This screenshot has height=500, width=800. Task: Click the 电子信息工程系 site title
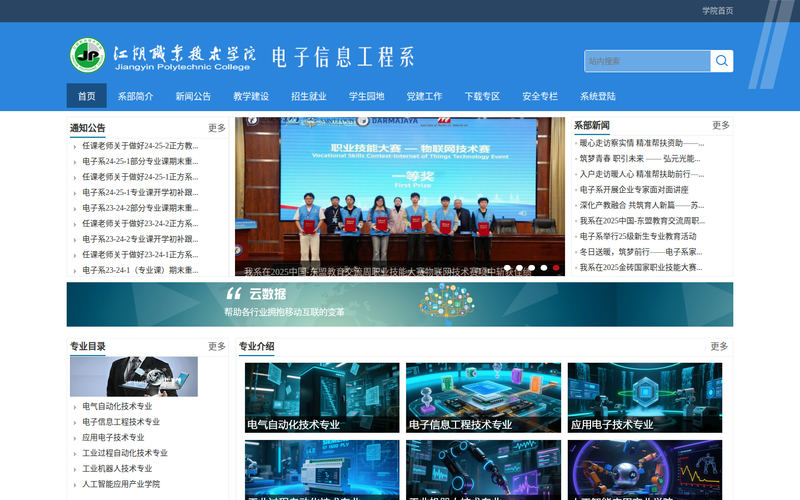click(343, 57)
